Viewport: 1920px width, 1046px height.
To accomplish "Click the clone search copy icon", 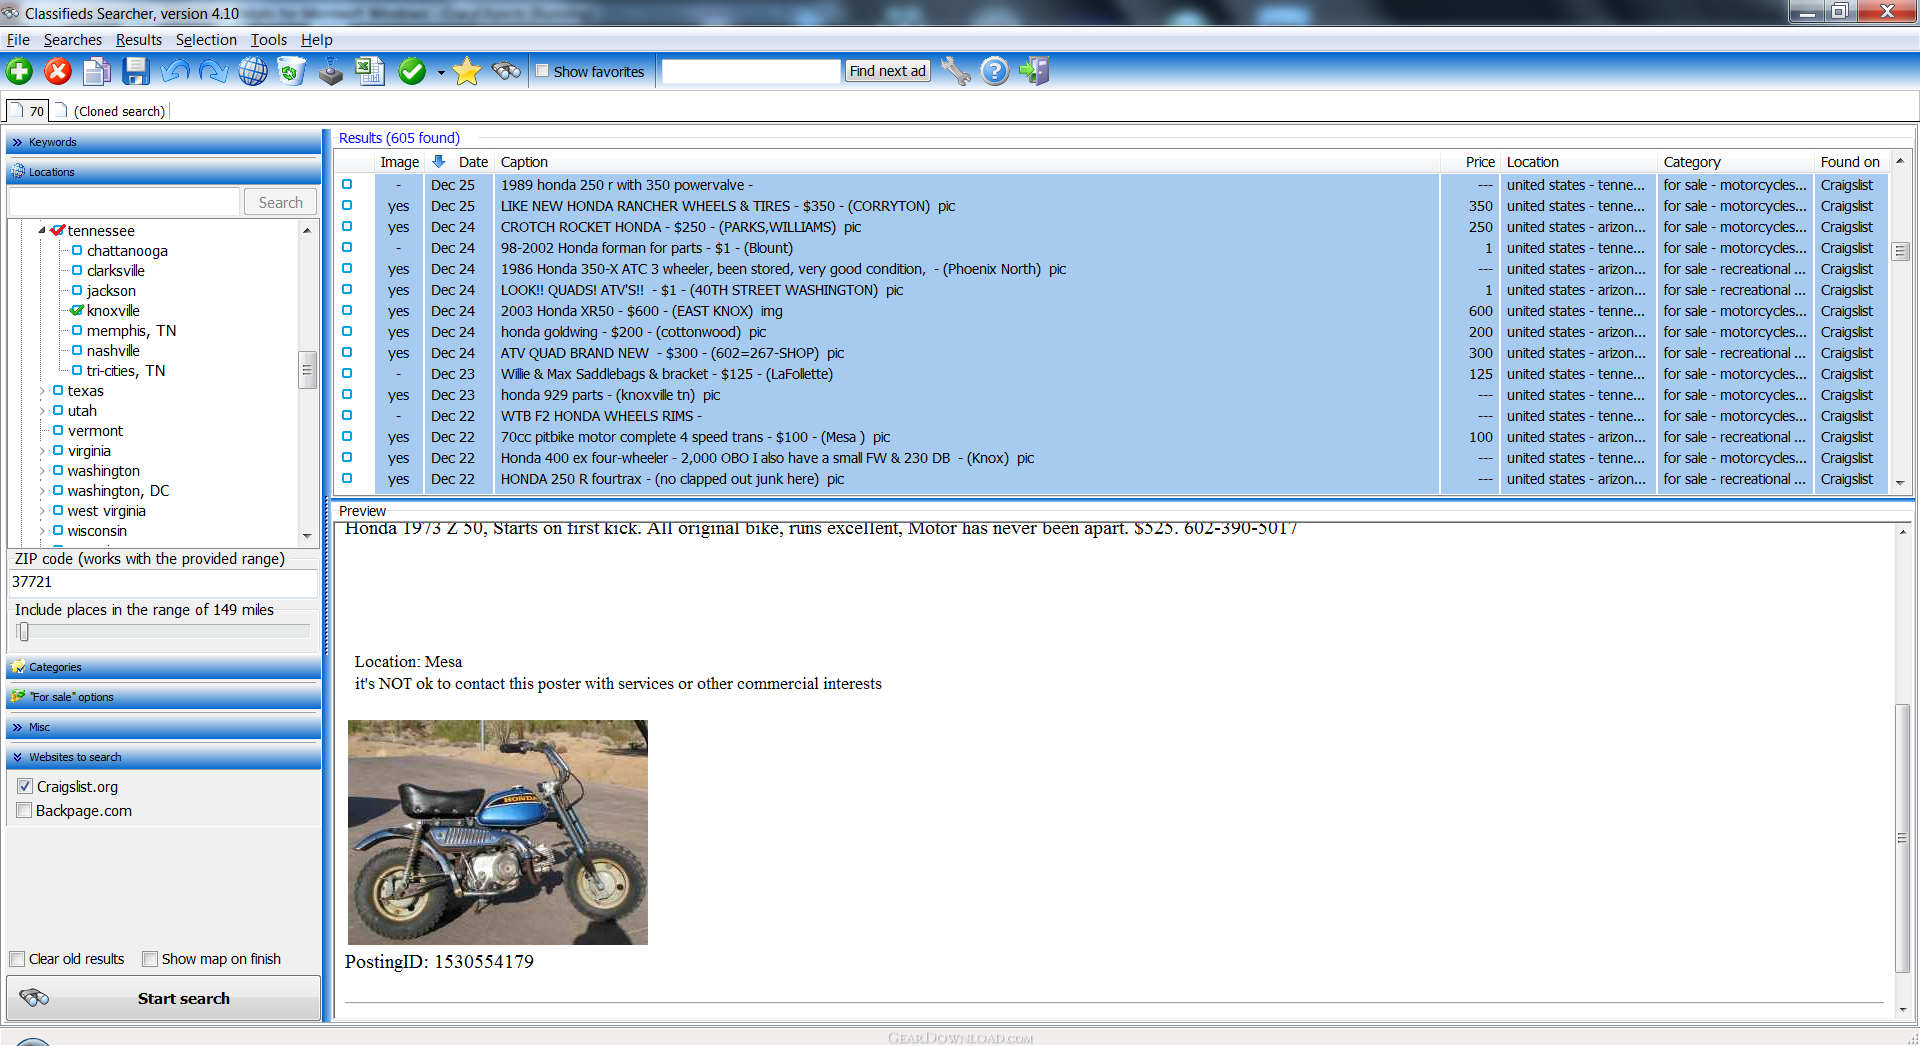I will (97, 71).
